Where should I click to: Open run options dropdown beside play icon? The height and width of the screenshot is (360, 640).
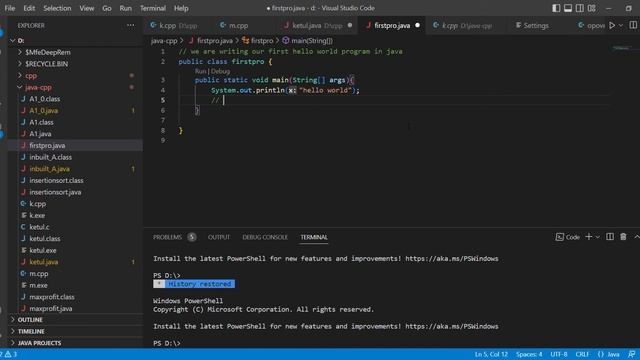620,25
